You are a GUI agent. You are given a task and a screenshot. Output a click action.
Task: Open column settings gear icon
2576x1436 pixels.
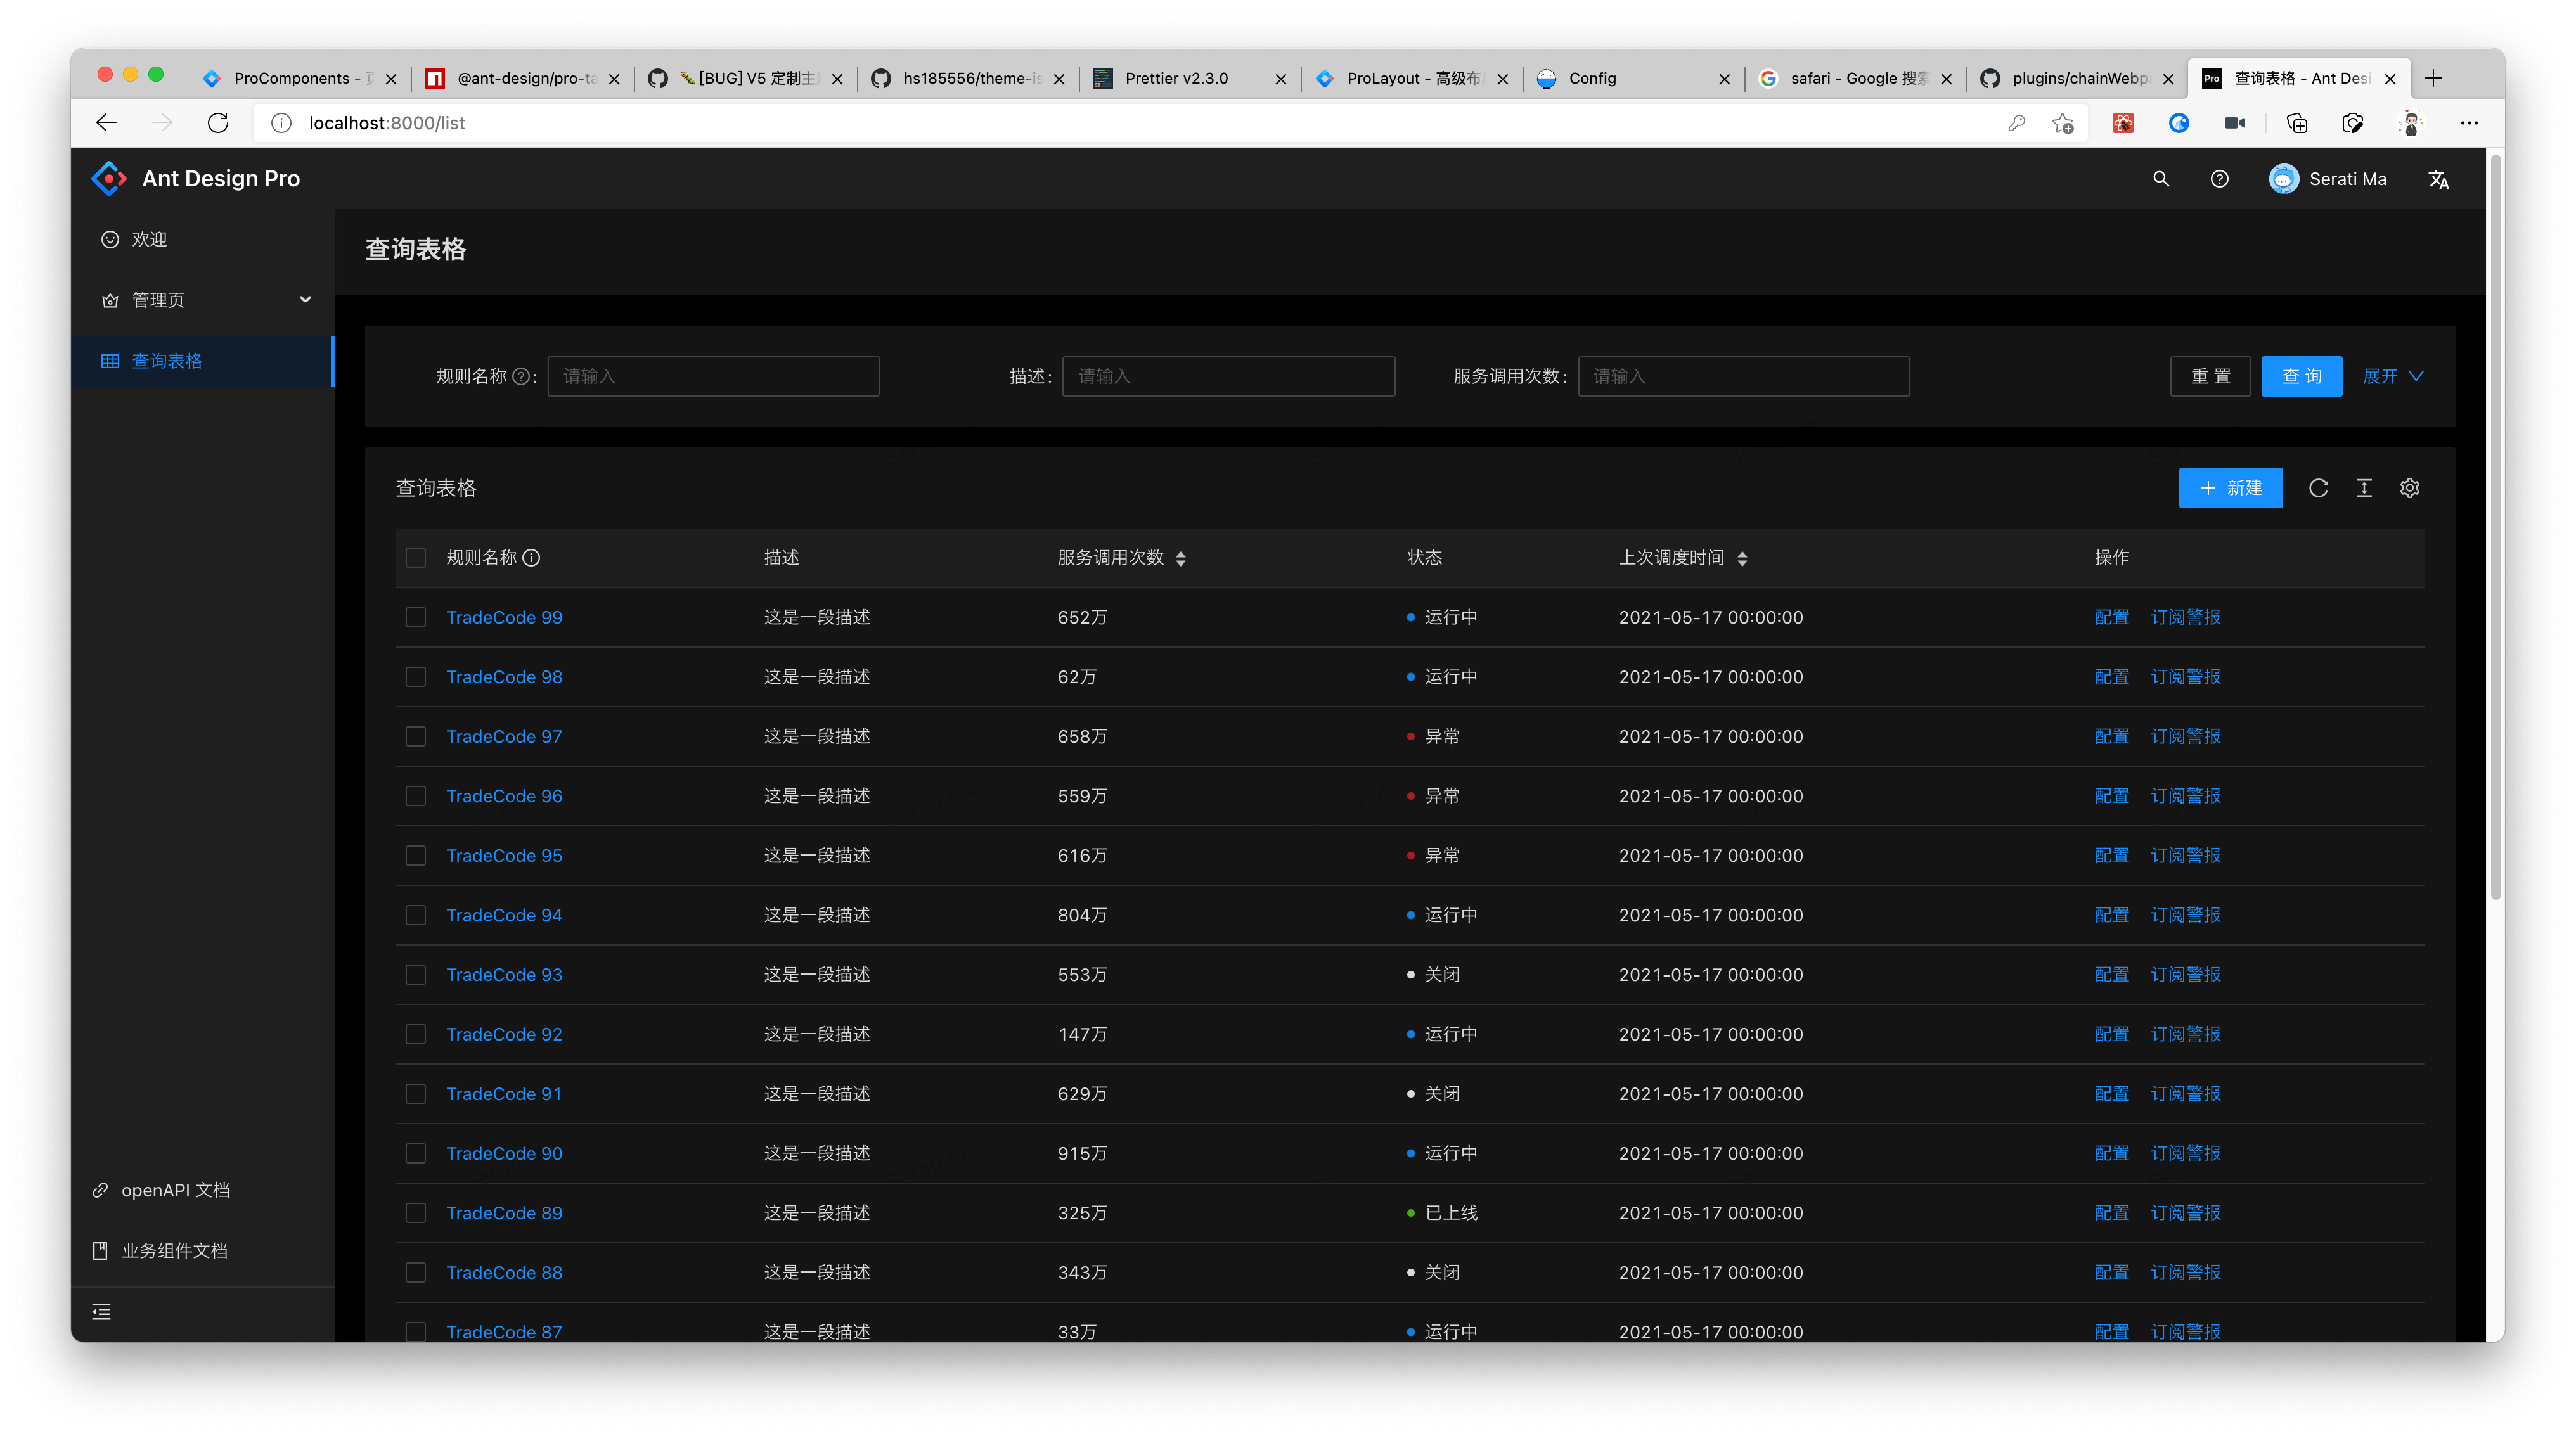pyautogui.click(x=2410, y=488)
